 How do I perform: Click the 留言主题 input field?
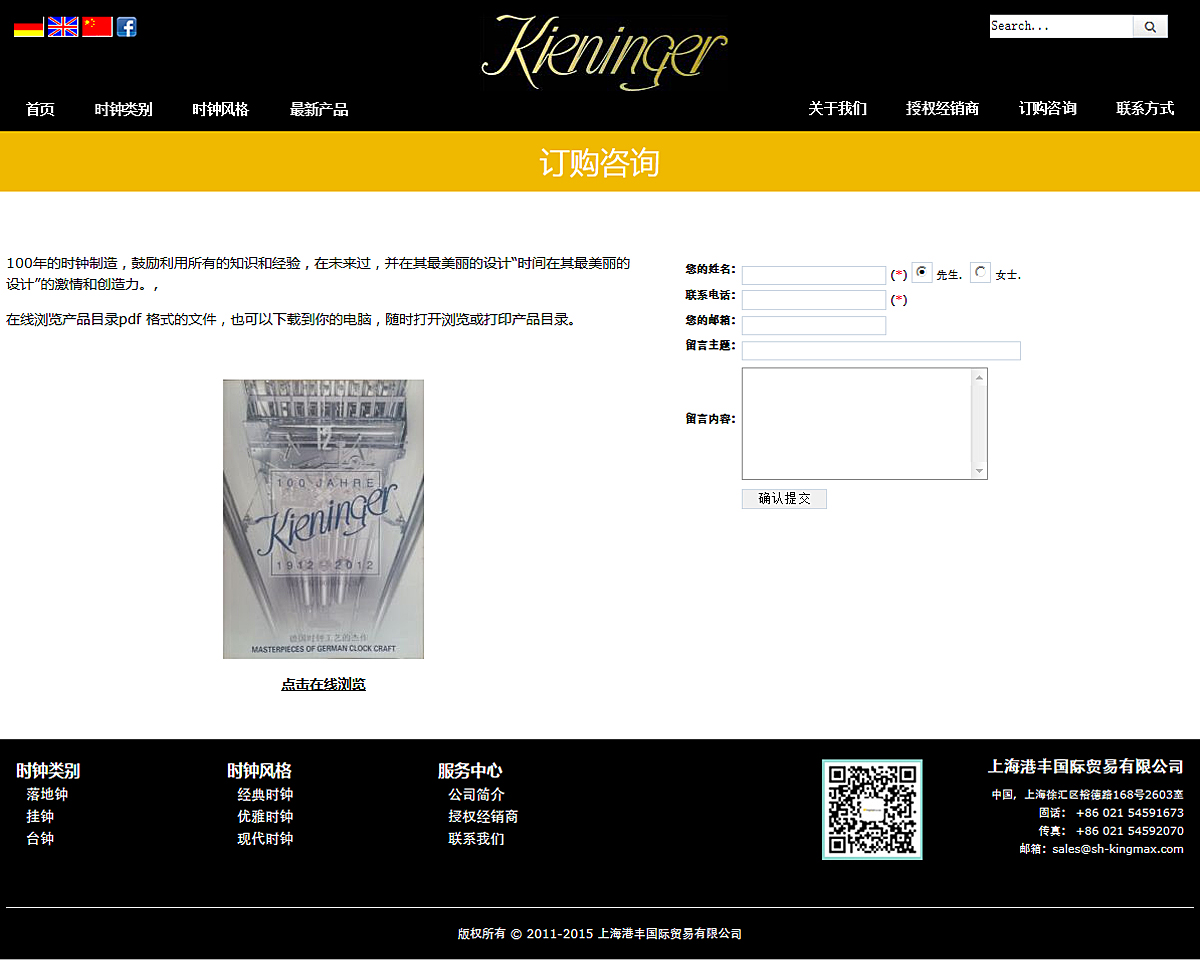click(881, 350)
